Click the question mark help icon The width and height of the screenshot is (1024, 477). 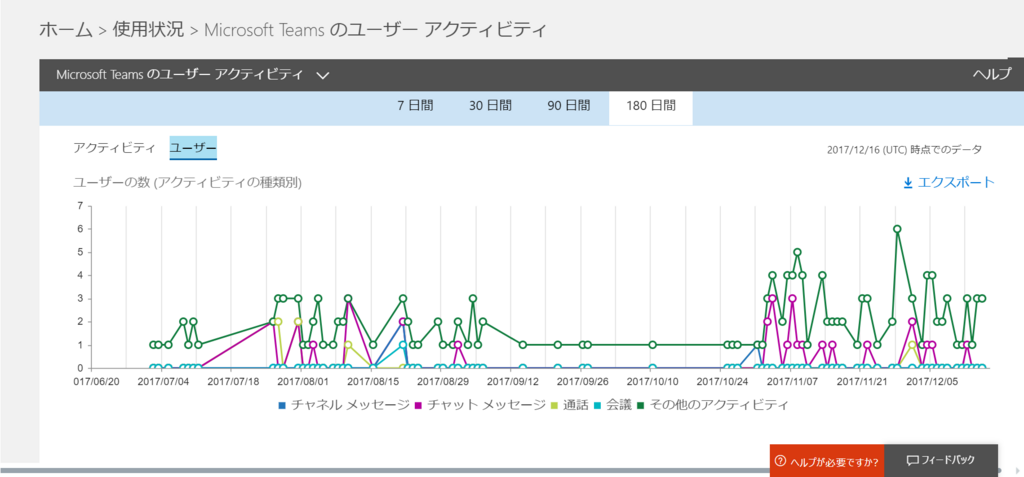pyautogui.click(x=780, y=461)
